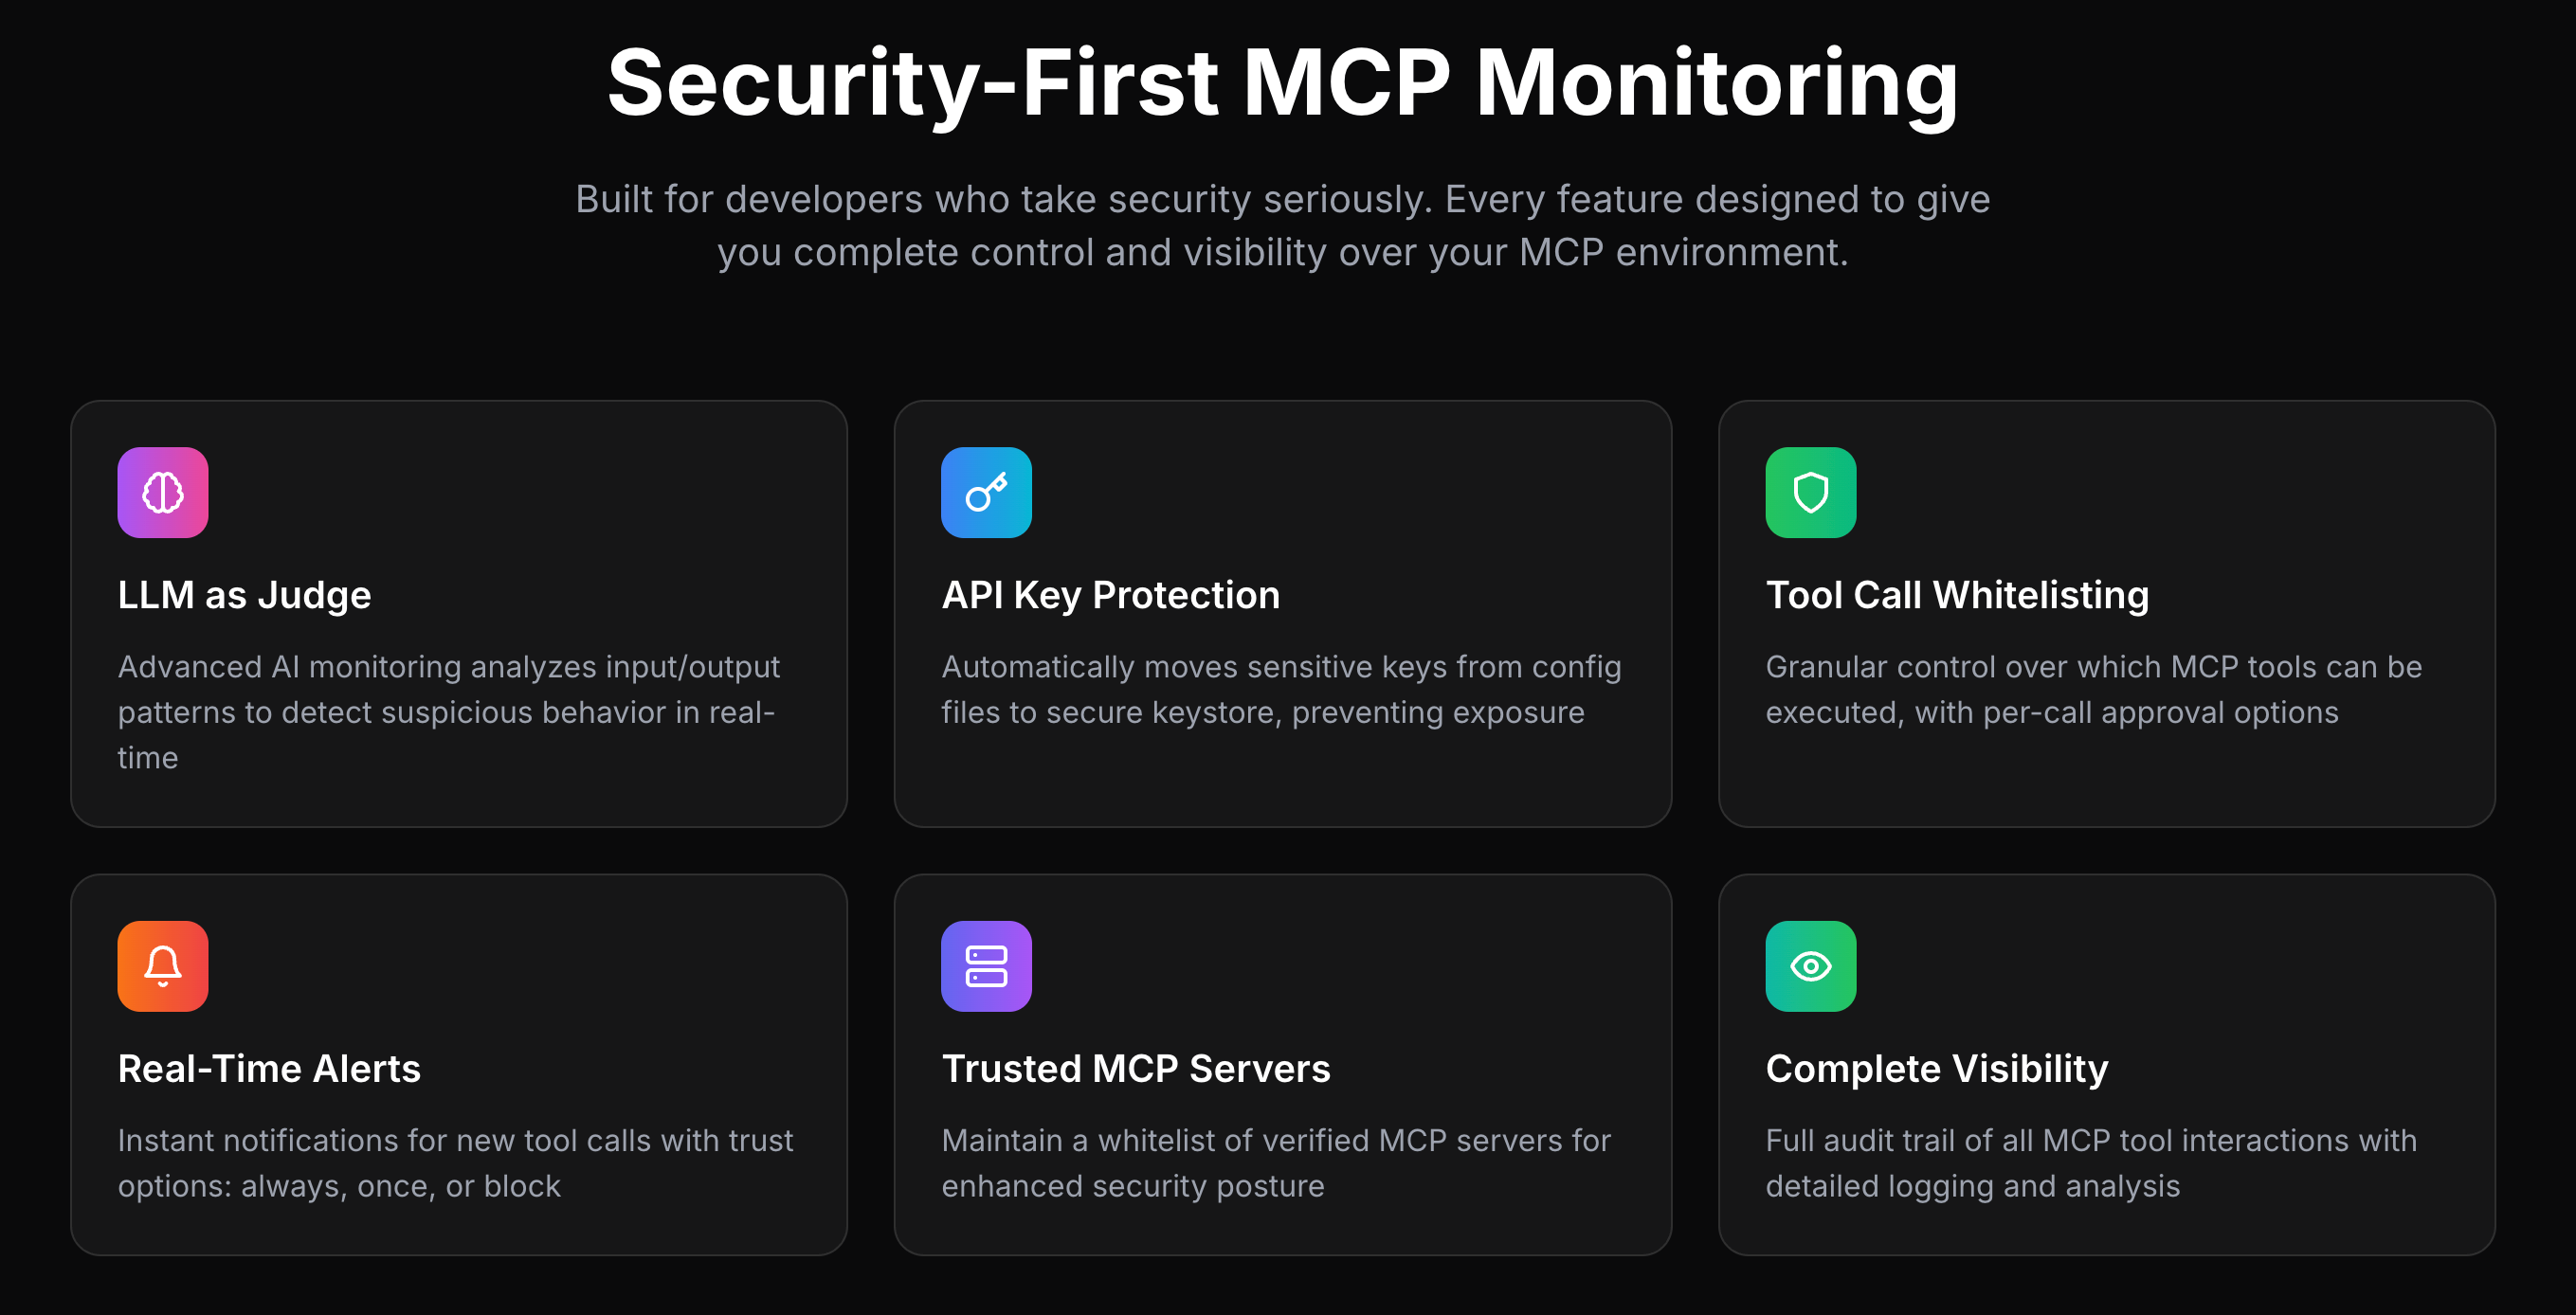Open the Trusted MCP Servers heading
This screenshot has height=1315, width=2576.
(1135, 1069)
